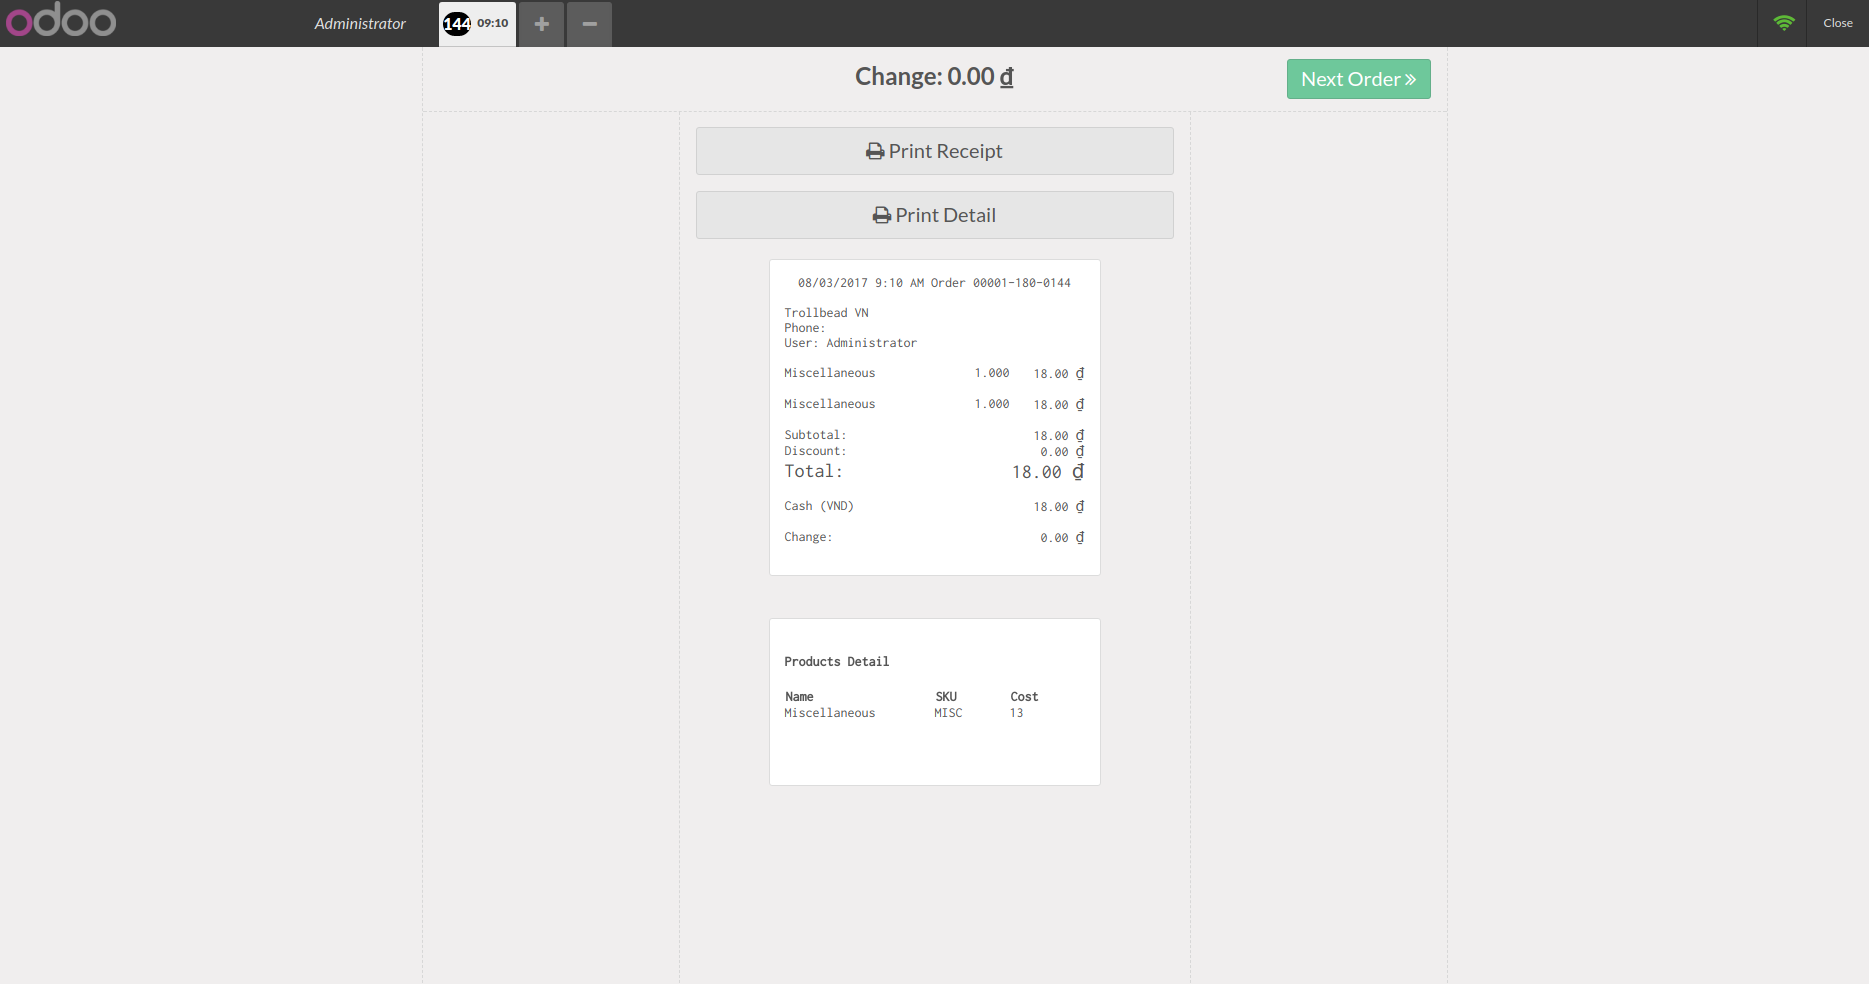This screenshot has width=1869, height=984.
Task: Select the Change: label on receipt
Action: pos(808,537)
